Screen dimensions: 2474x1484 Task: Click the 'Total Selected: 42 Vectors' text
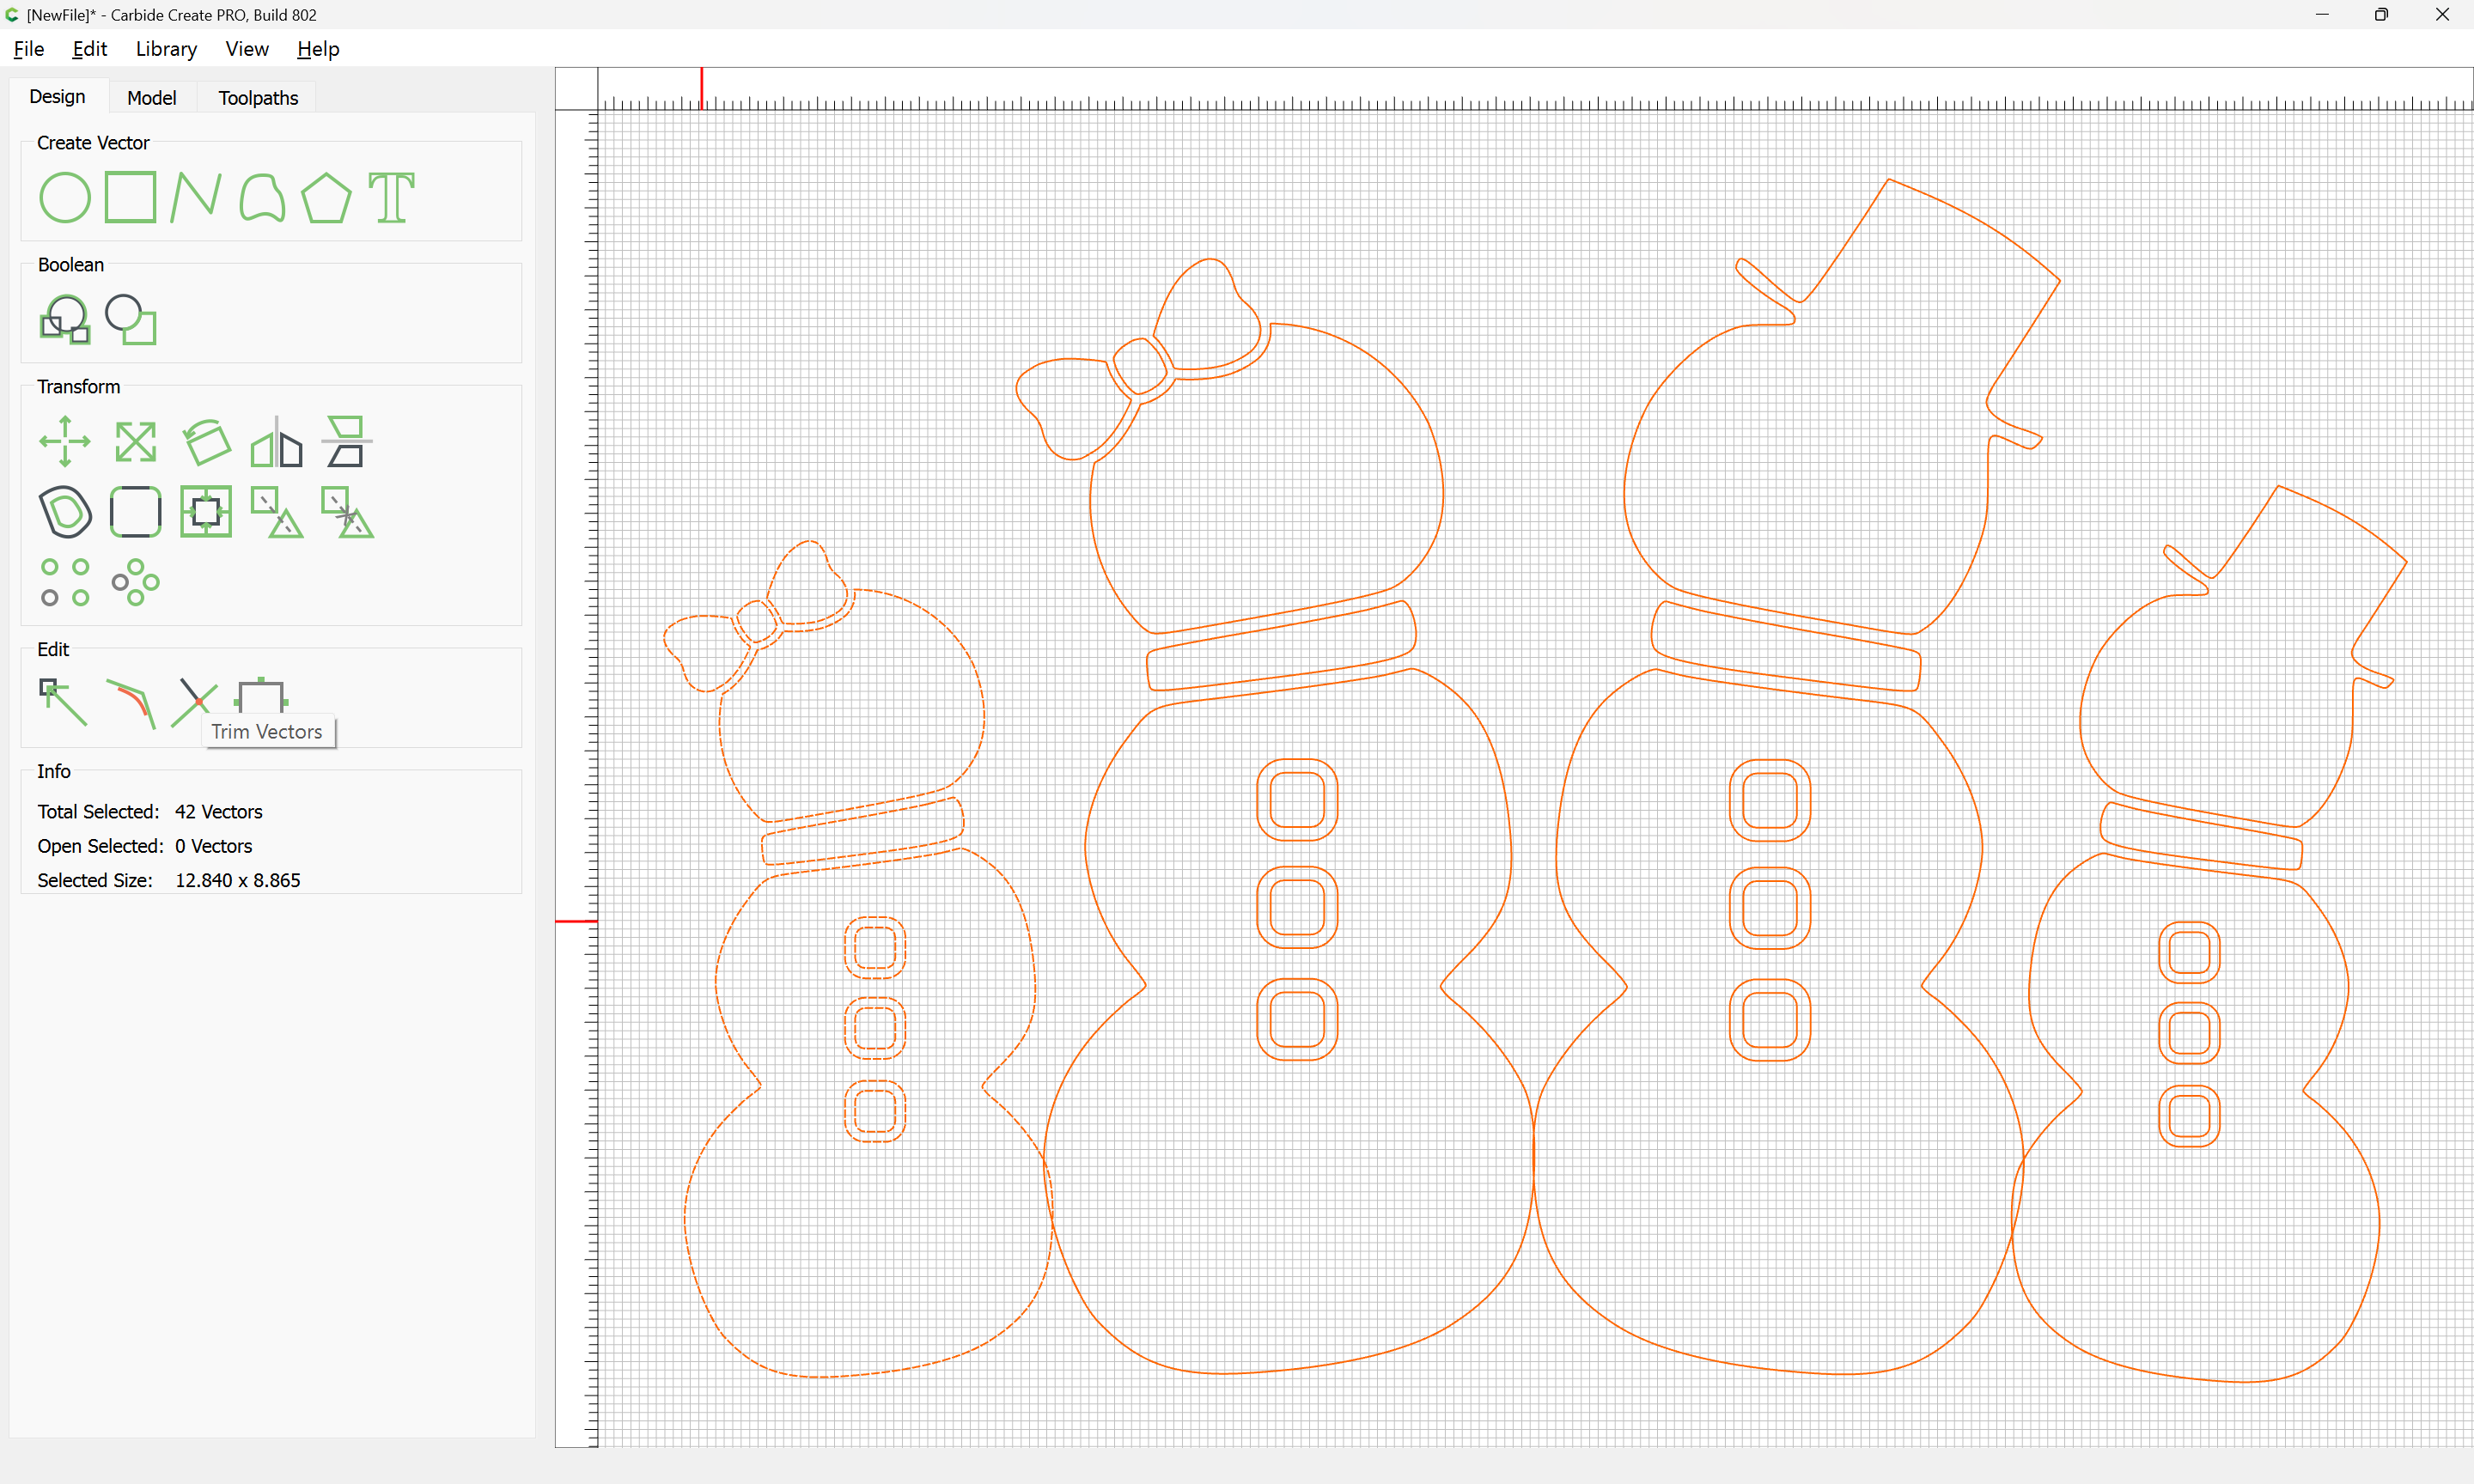click(150, 811)
